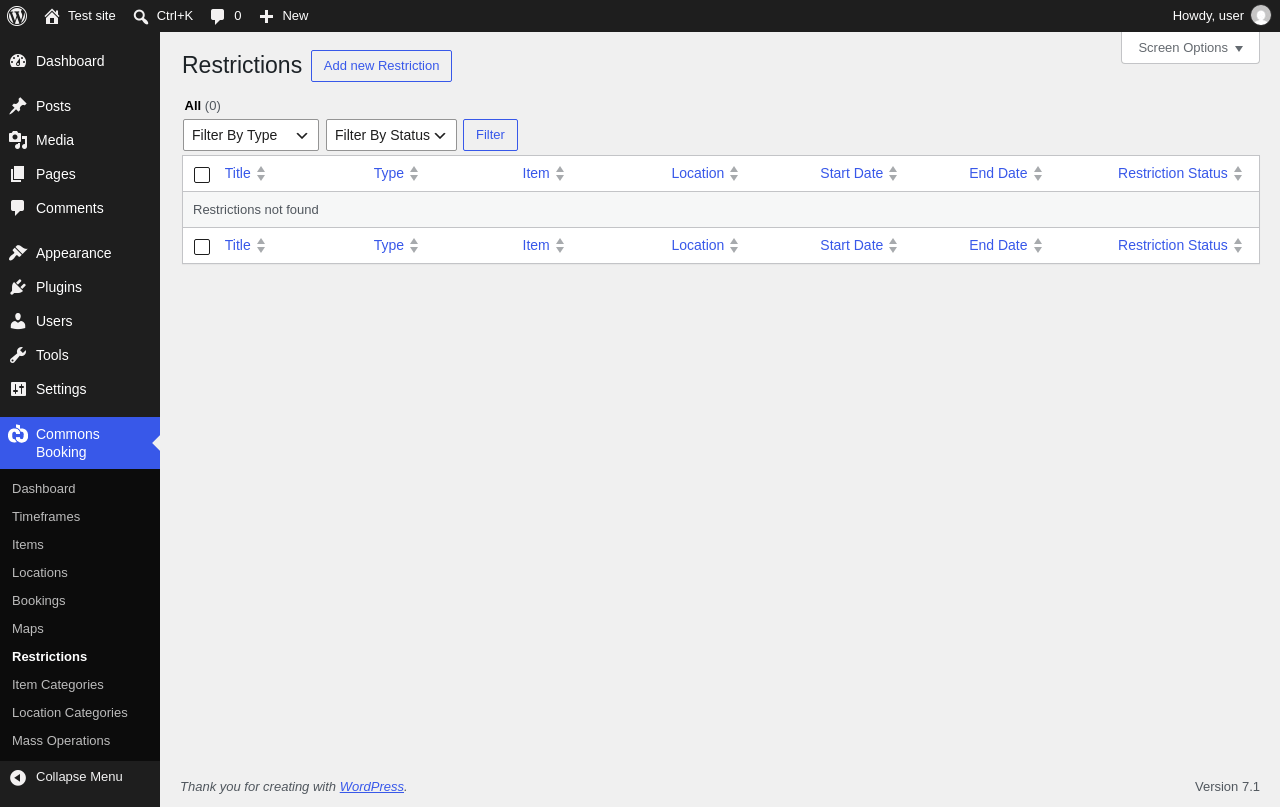Sort by Start Date header link
The height and width of the screenshot is (807, 1280).
point(852,173)
